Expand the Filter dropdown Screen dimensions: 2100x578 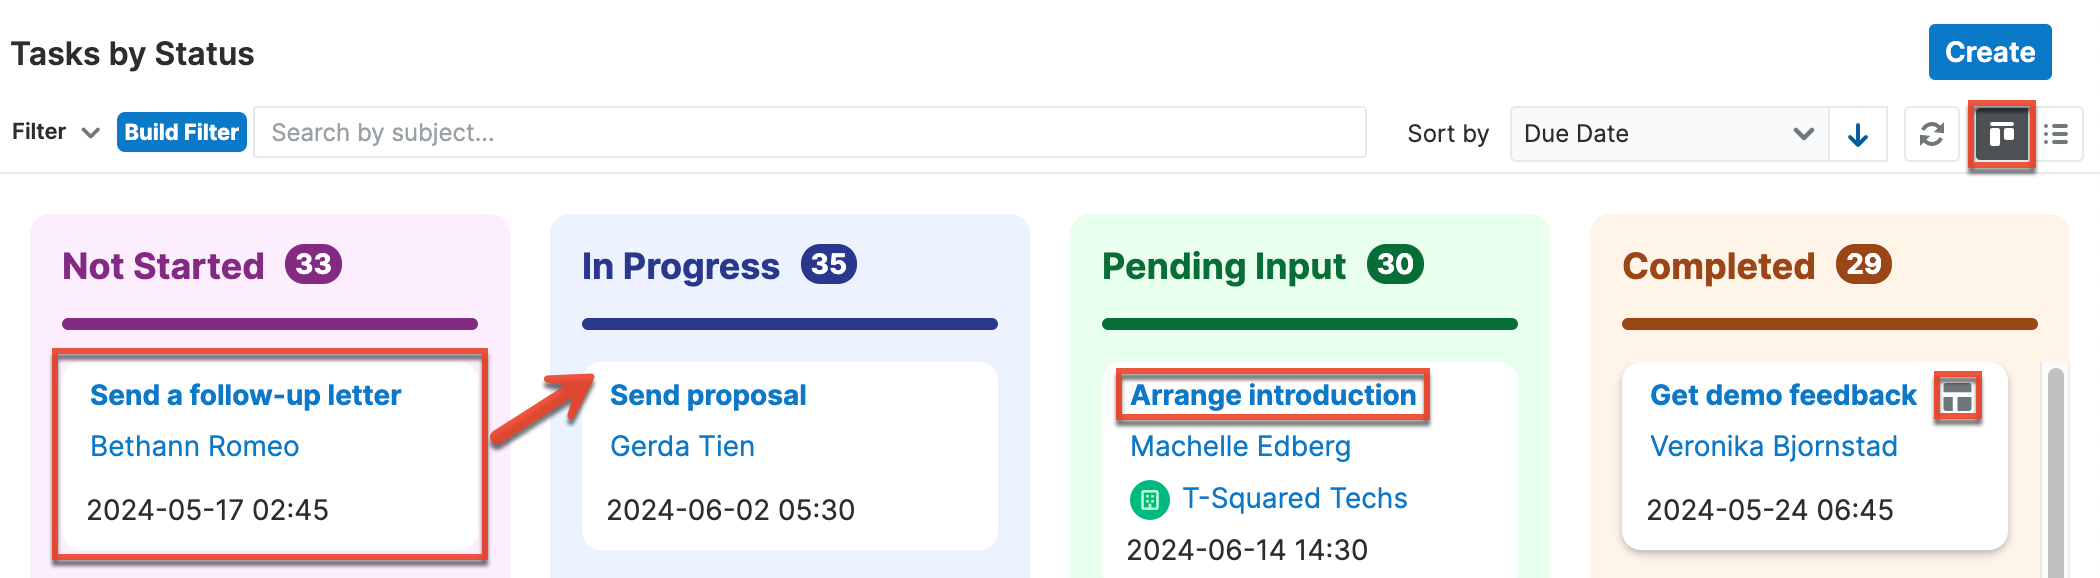(56, 132)
